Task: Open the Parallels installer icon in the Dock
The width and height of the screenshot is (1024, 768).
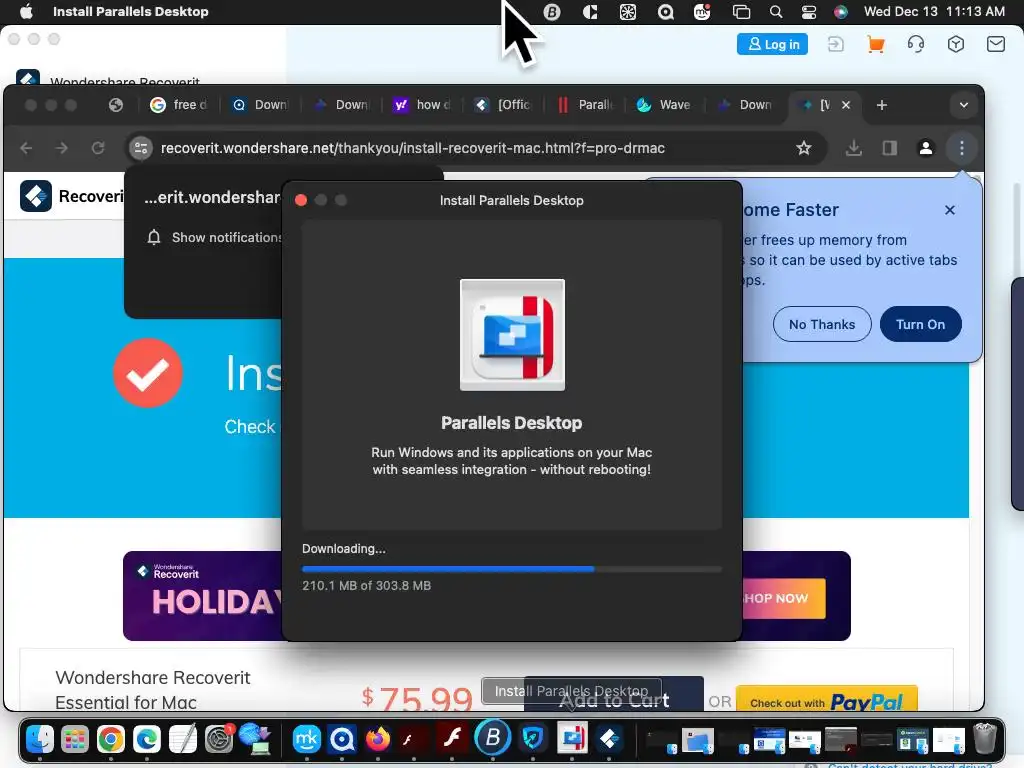Action: tap(572, 739)
